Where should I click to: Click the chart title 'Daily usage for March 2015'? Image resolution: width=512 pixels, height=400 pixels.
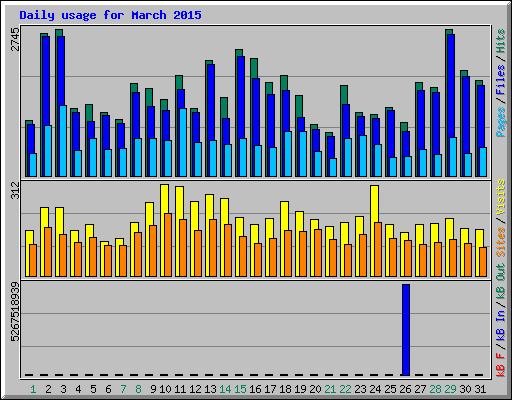(x=110, y=15)
